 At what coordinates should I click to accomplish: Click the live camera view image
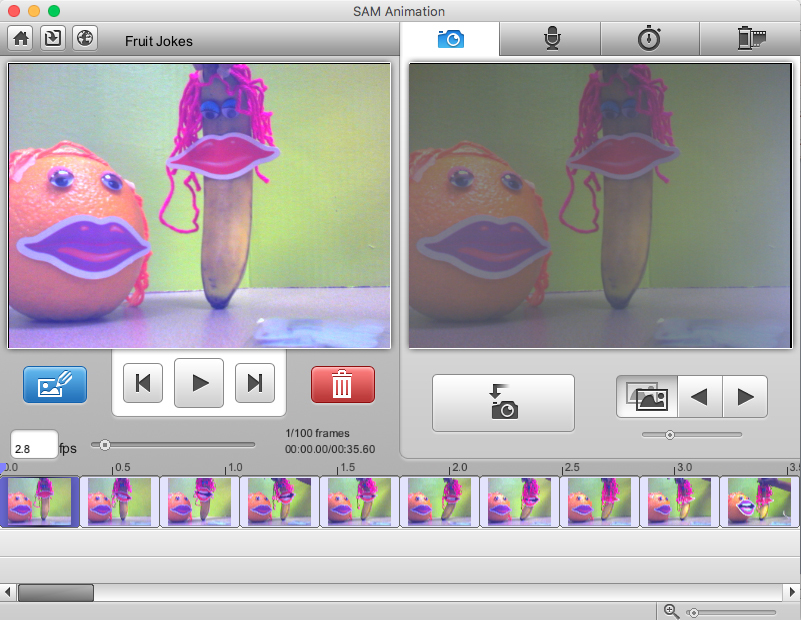click(x=600, y=206)
